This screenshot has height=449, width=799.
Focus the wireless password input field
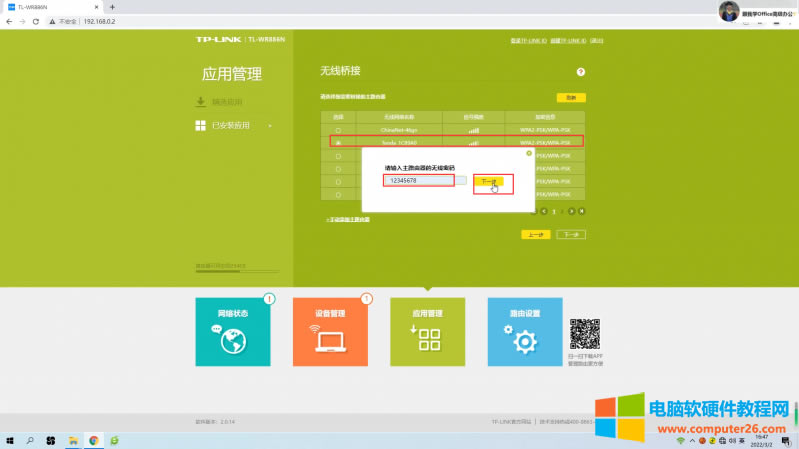[x=419, y=181]
